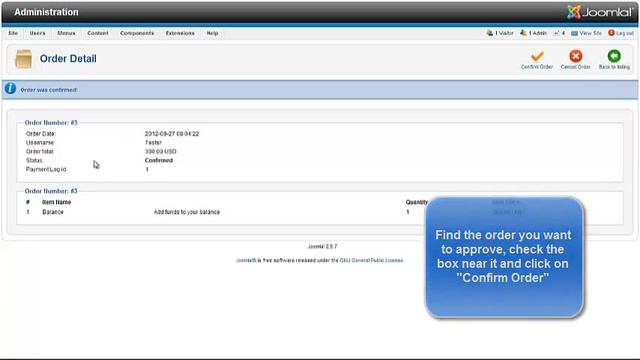Screen dimensions: 640x360
Task: Click the Cancel Order red icon
Action: tap(576, 56)
